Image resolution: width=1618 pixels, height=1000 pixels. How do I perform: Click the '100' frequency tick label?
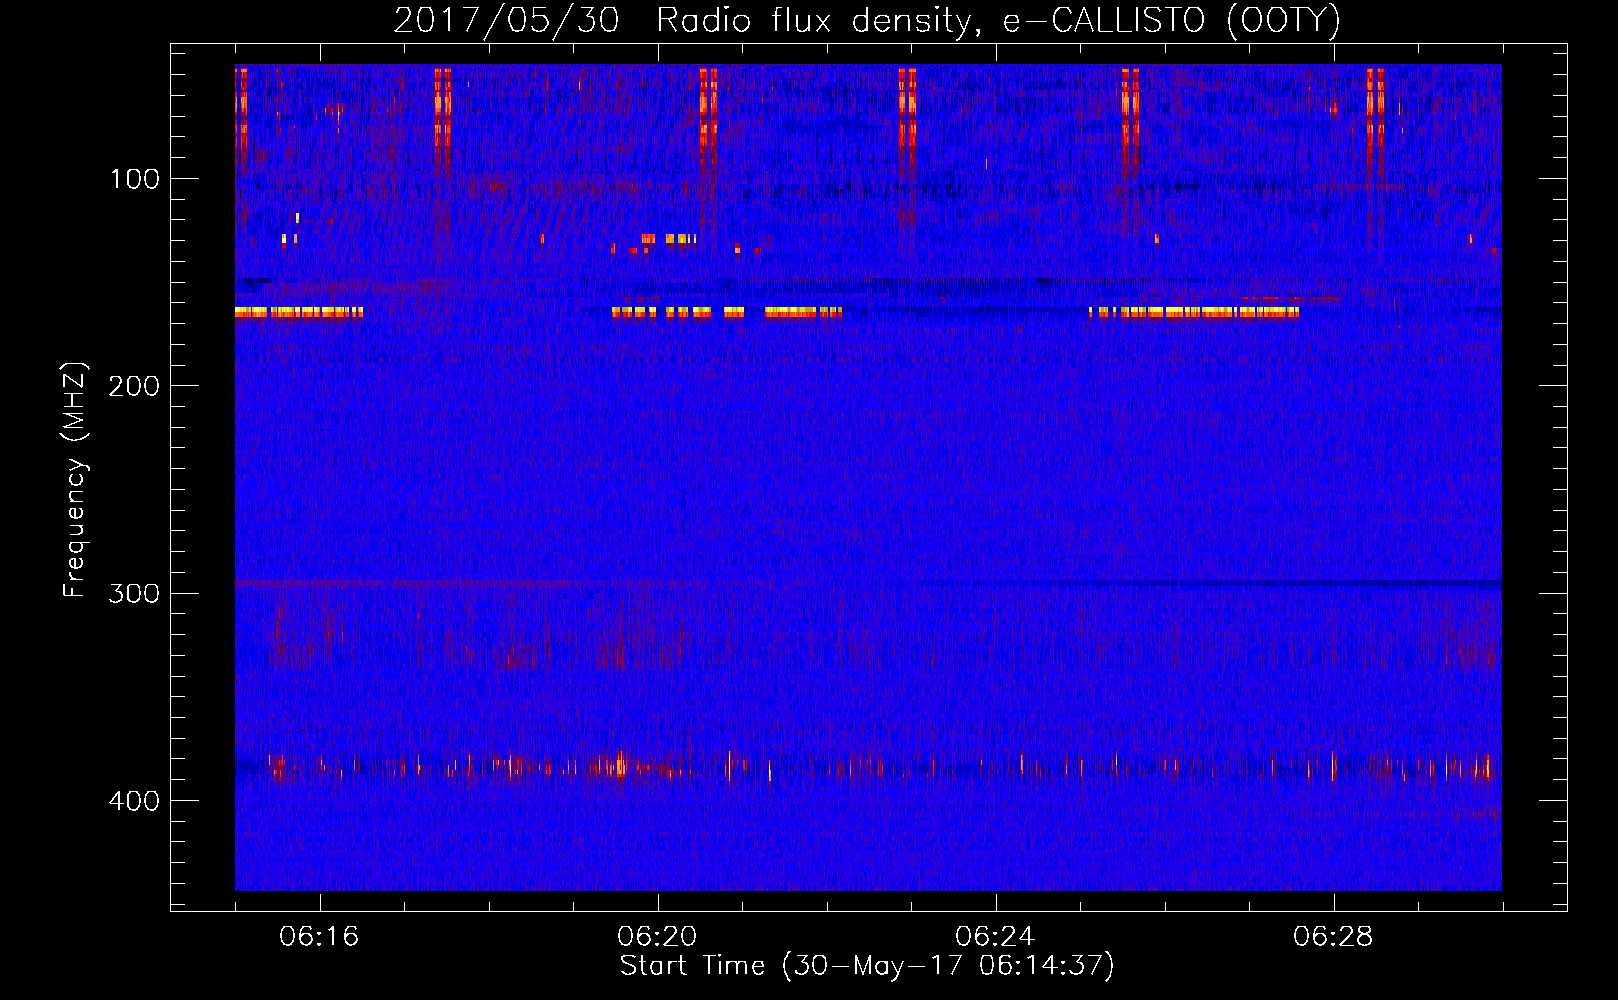point(134,179)
